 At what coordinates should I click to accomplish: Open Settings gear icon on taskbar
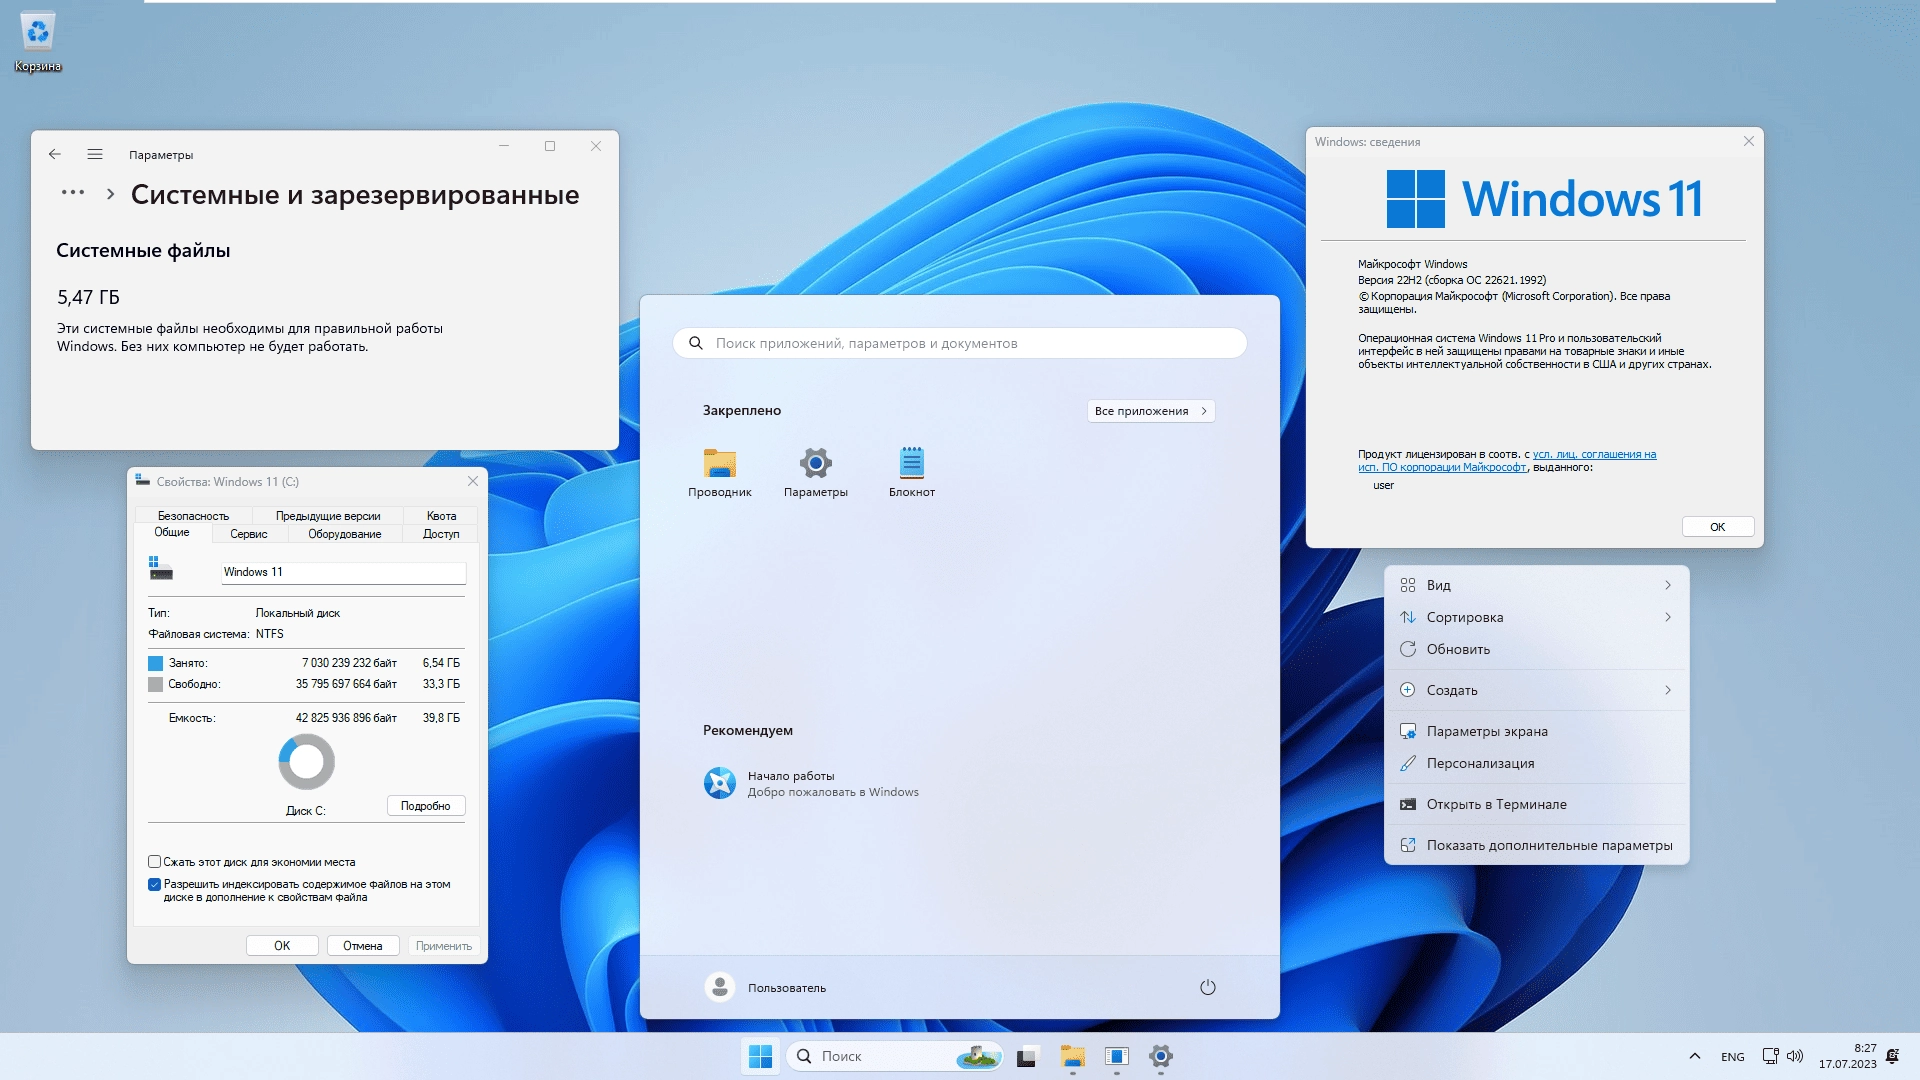[x=1161, y=1056]
